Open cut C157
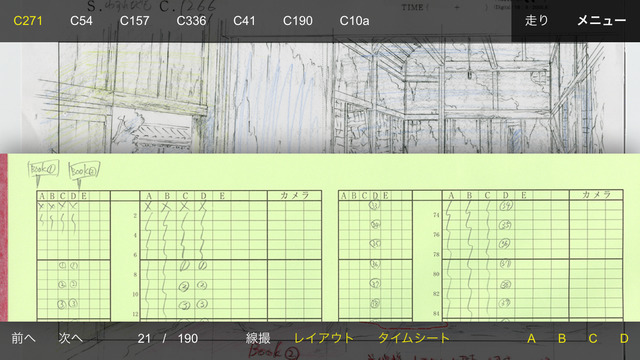This screenshot has width=640, height=360. [134, 21]
